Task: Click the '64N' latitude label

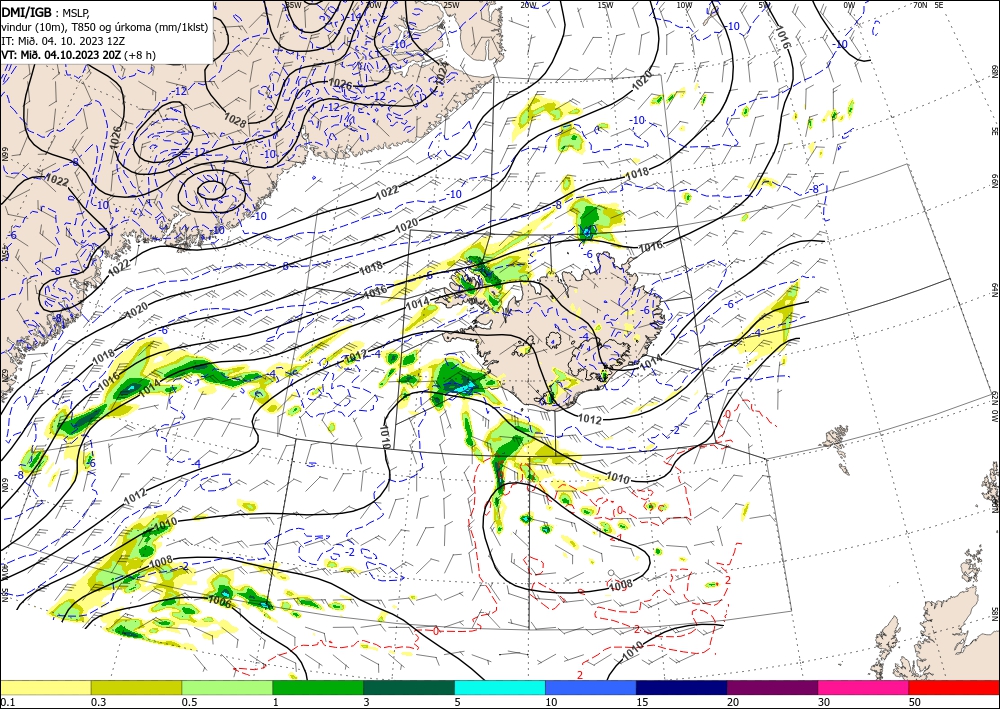Action: click(x=994, y=290)
